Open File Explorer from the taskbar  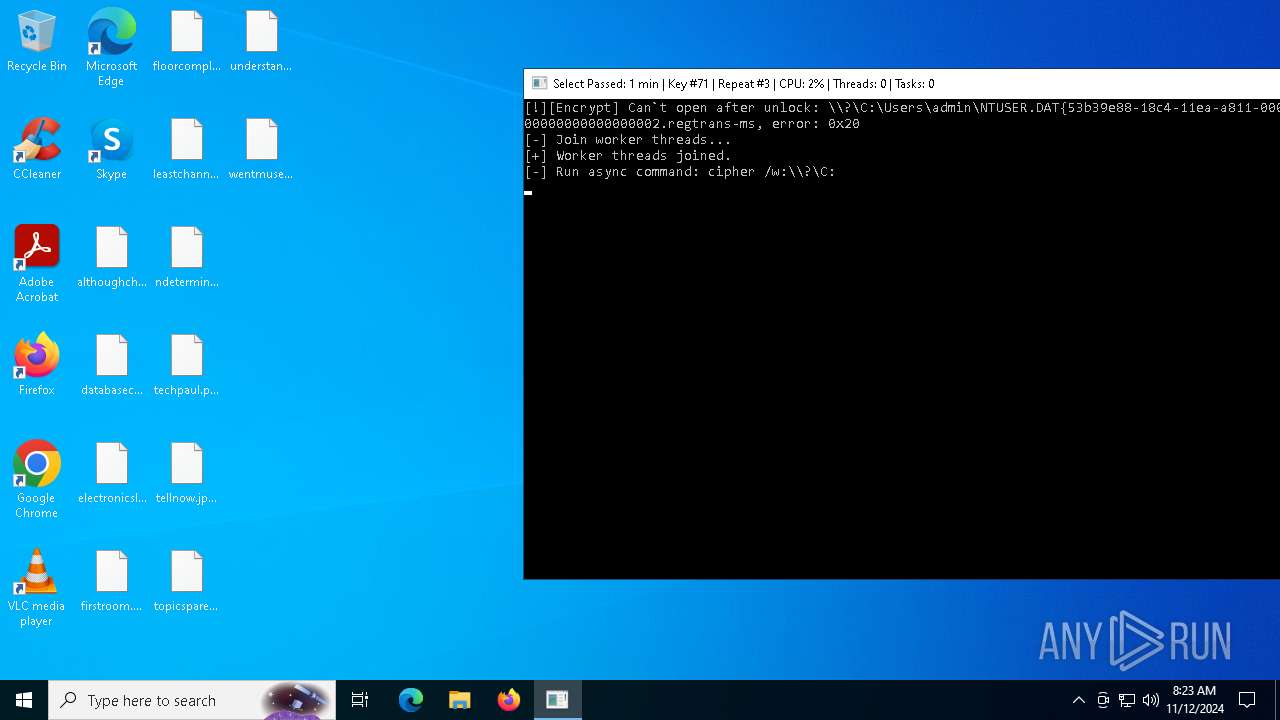pyautogui.click(x=460, y=700)
